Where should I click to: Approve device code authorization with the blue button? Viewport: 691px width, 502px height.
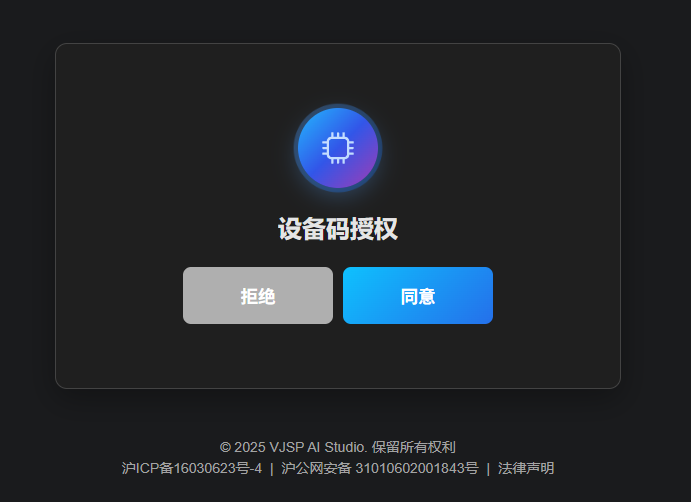(x=418, y=295)
